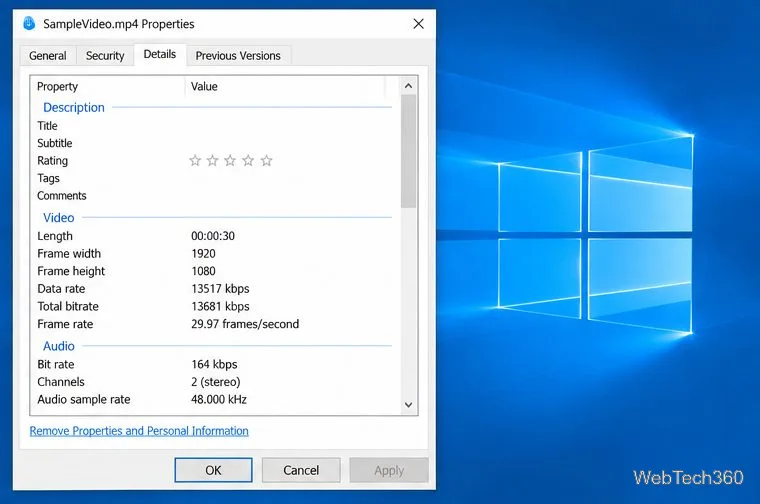Set rating to three stars
Image resolution: width=760 pixels, height=504 pixels.
point(230,160)
